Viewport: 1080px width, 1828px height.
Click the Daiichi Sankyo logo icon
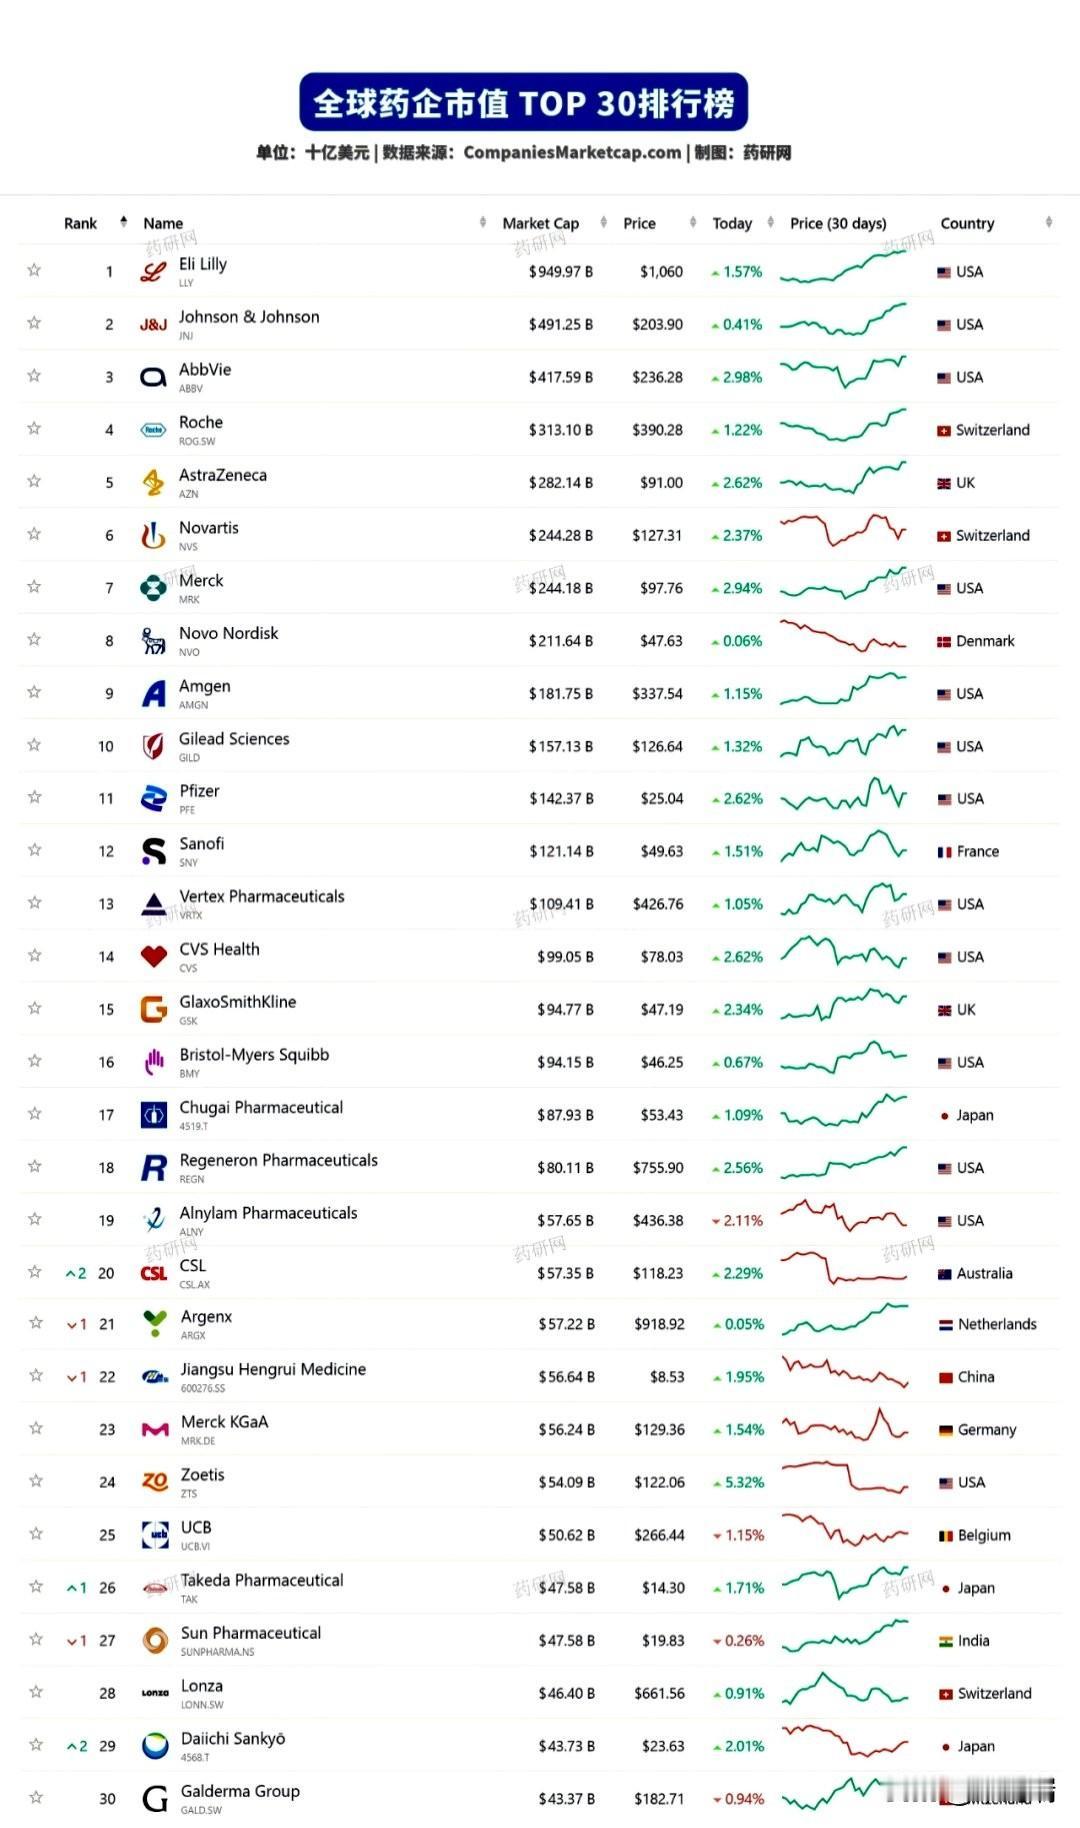(155, 1745)
